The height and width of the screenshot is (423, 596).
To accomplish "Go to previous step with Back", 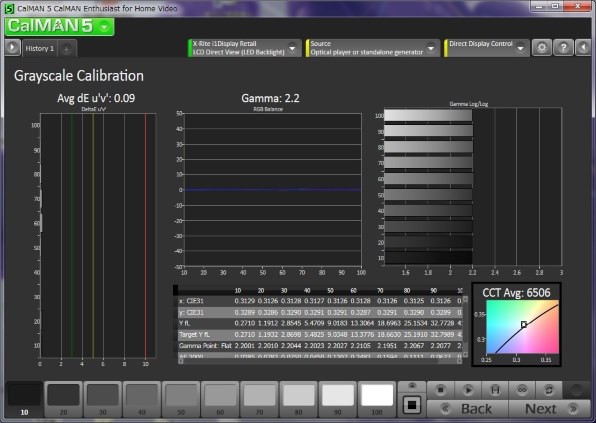I will coord(468,409).
